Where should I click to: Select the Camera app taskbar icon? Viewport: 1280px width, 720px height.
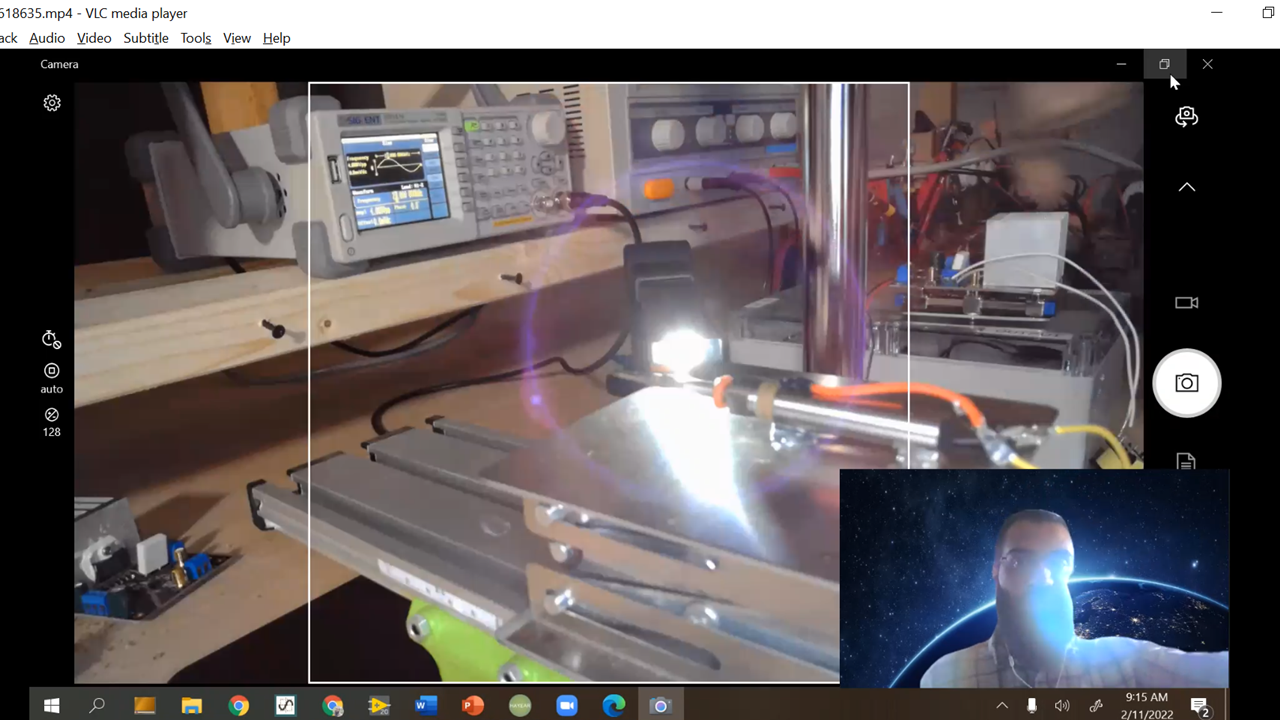coord(660,706)
